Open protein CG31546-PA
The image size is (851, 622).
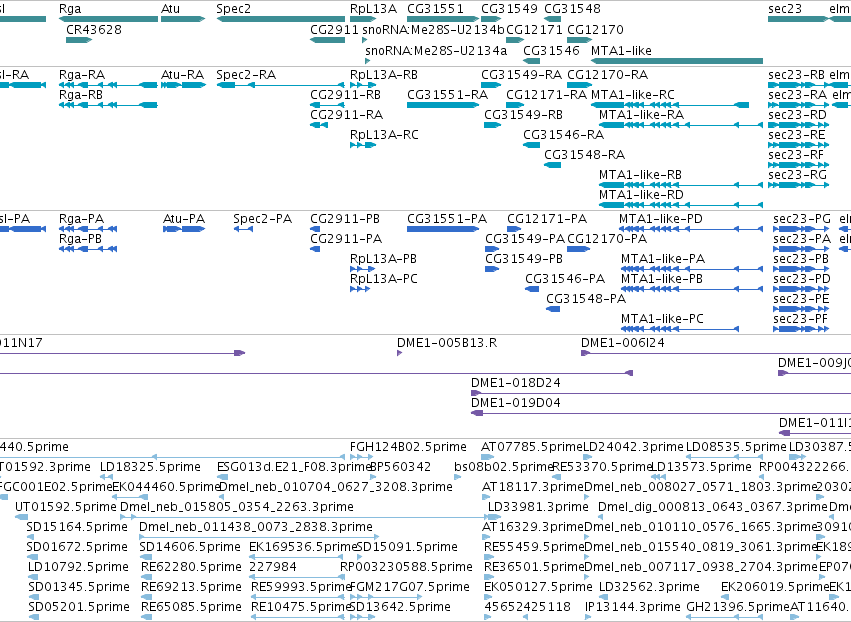(532, 289)
